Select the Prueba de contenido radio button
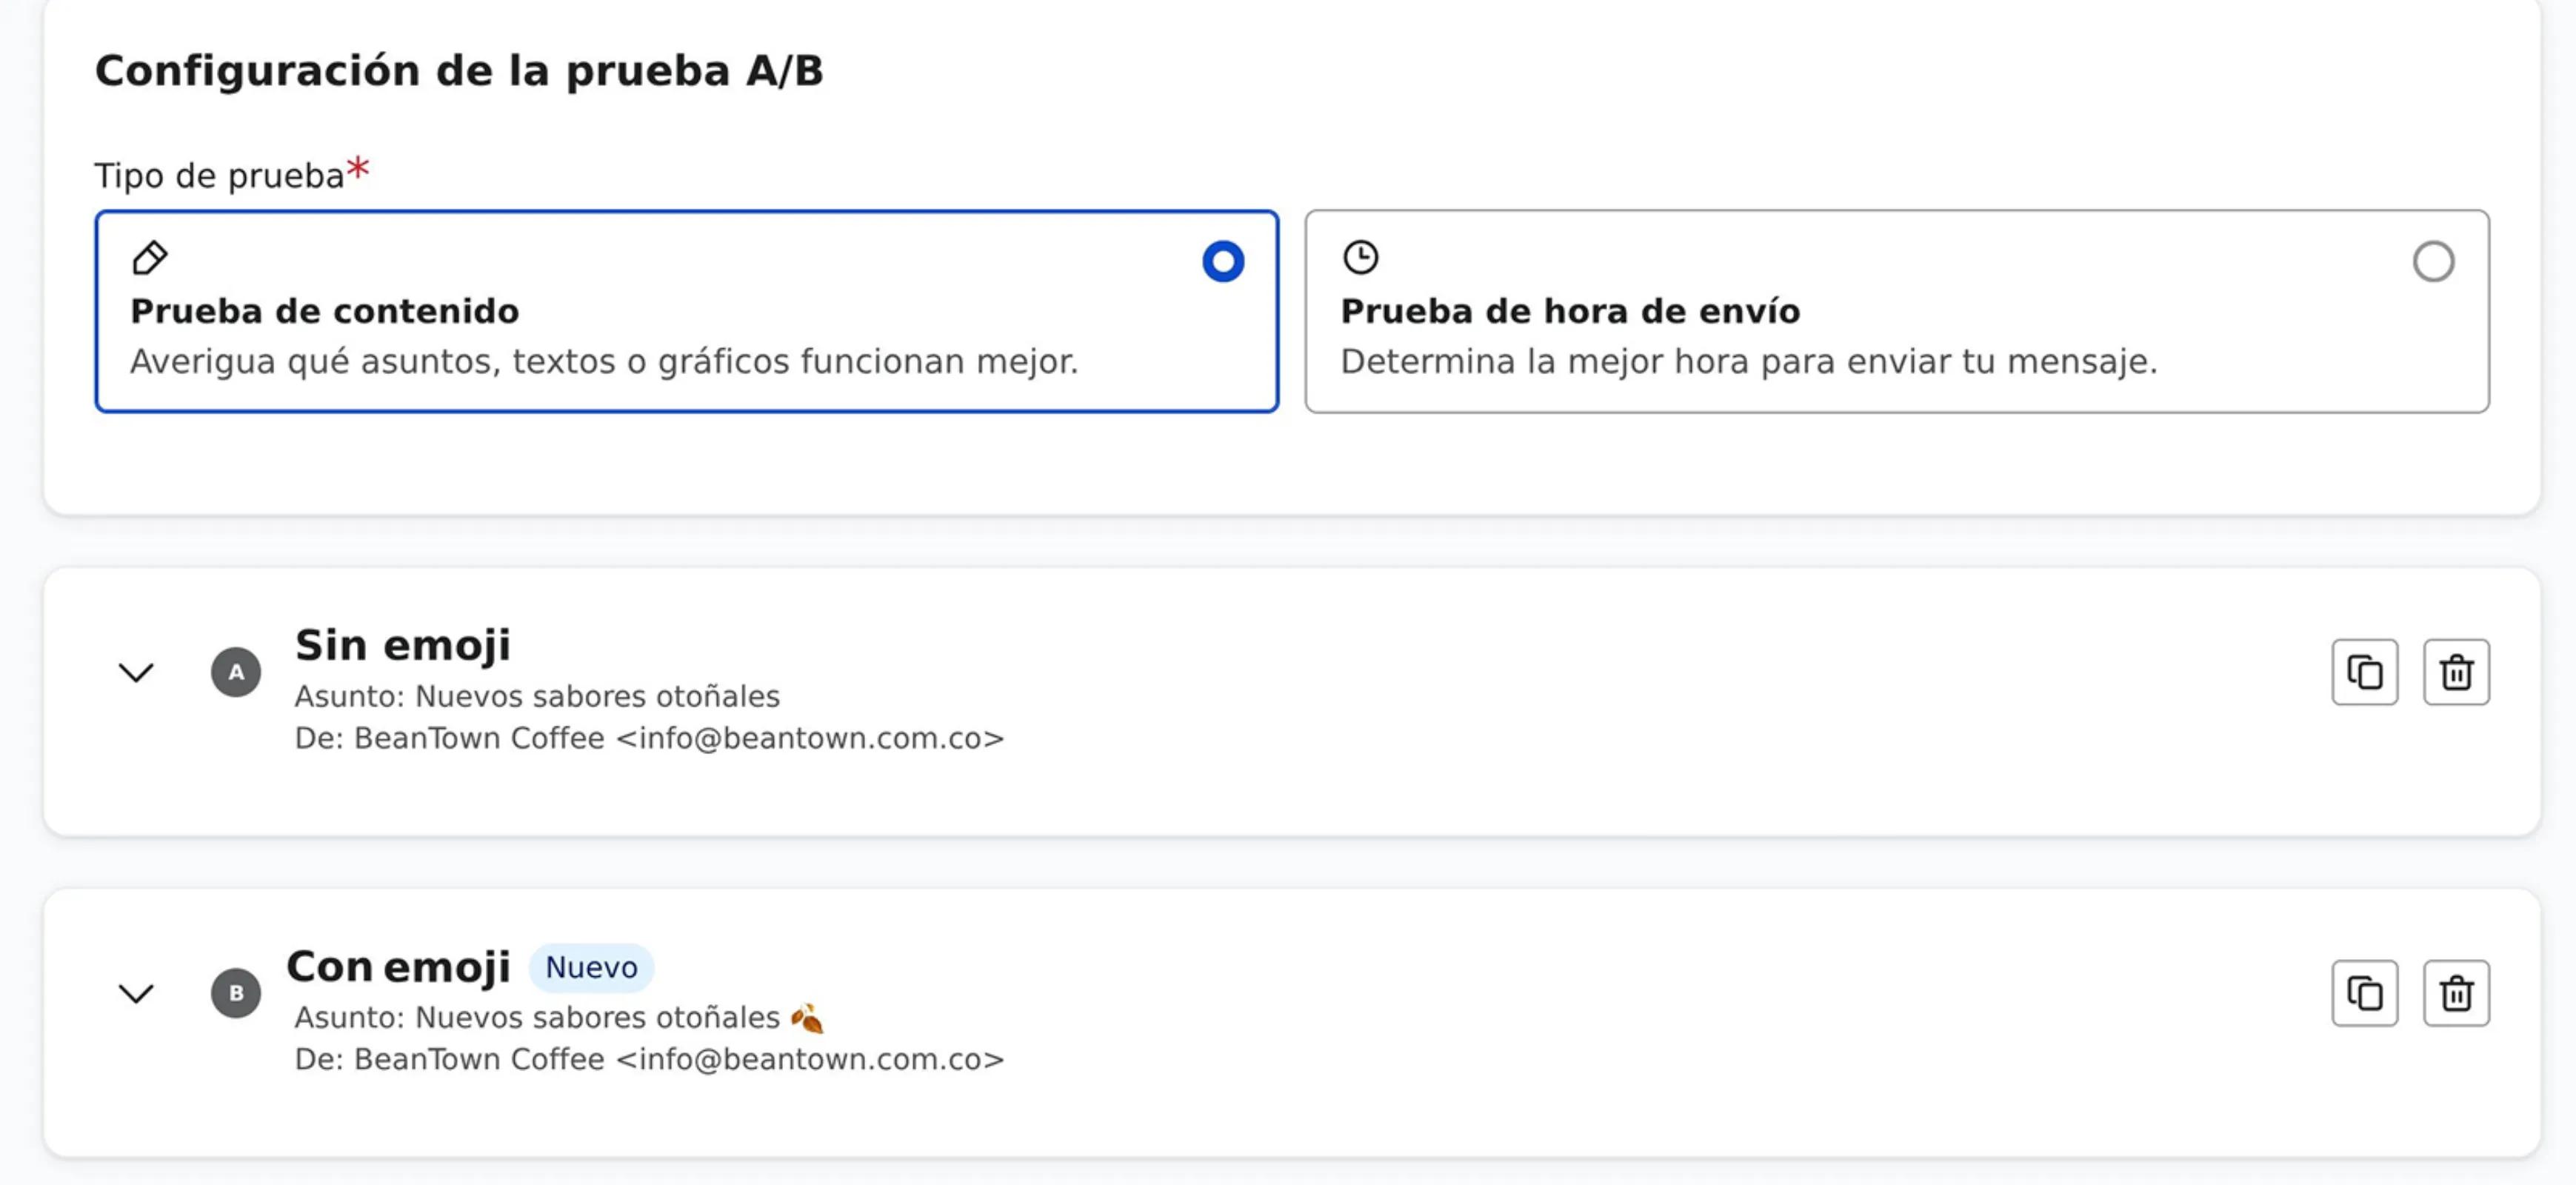The image size is (2576, 1185). tap(1222, 262)
